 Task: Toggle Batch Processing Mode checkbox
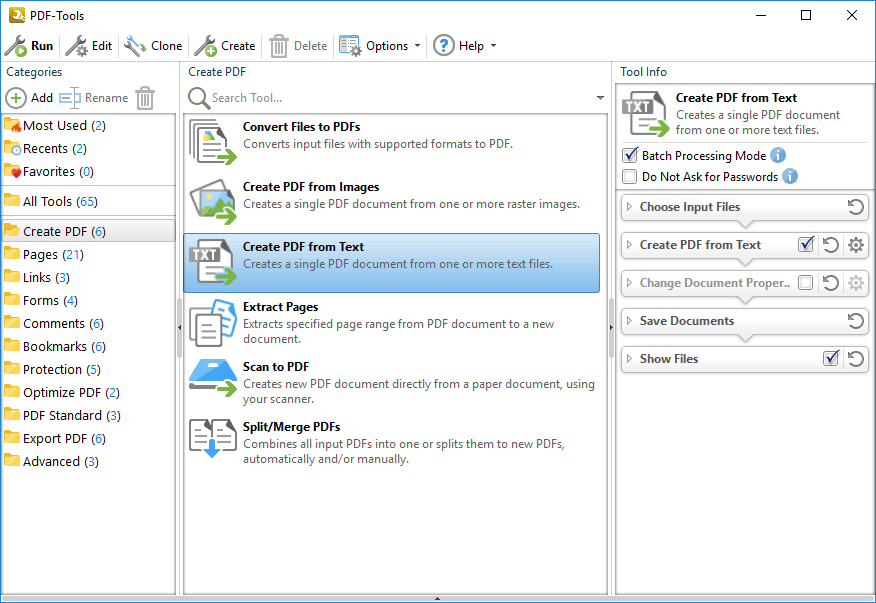tap(630, 155)
